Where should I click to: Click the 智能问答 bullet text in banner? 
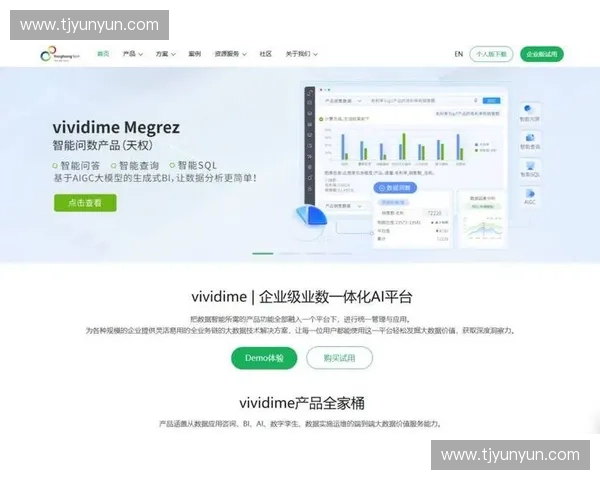point(80,165)
